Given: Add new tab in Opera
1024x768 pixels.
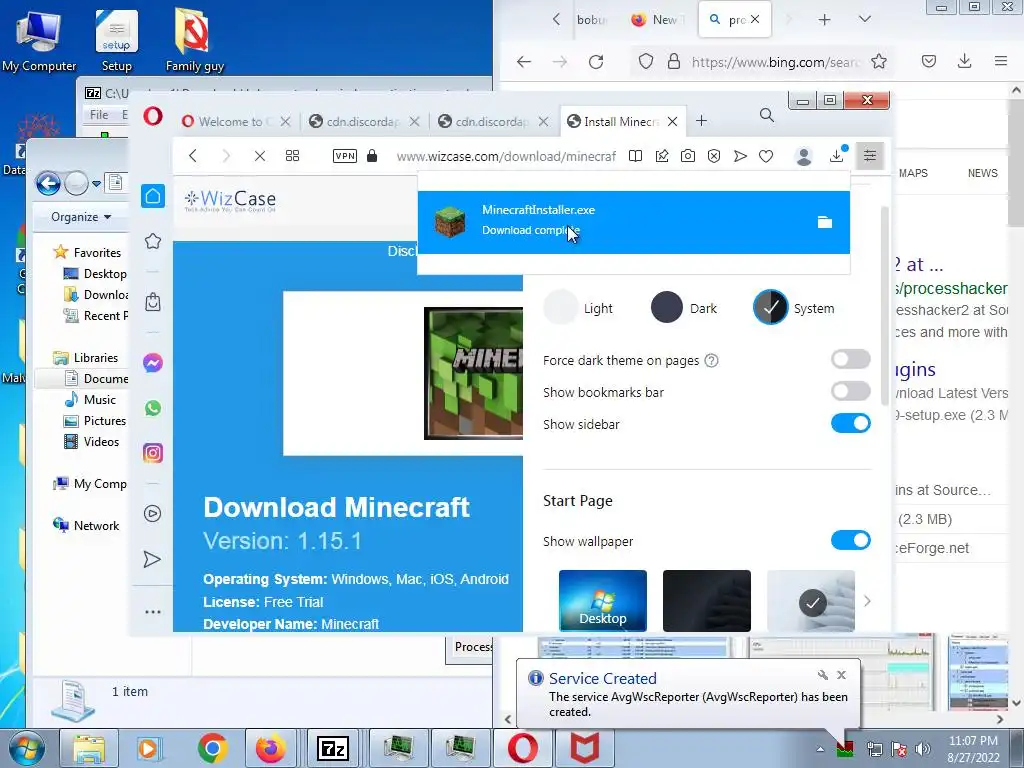Looking at the screenshot, I should [x=701, y=121].
